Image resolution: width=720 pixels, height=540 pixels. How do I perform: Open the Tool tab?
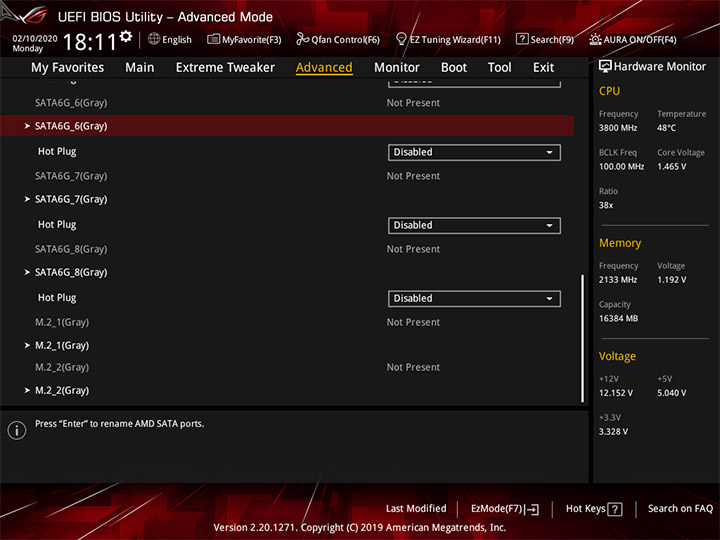click(500, 68)
